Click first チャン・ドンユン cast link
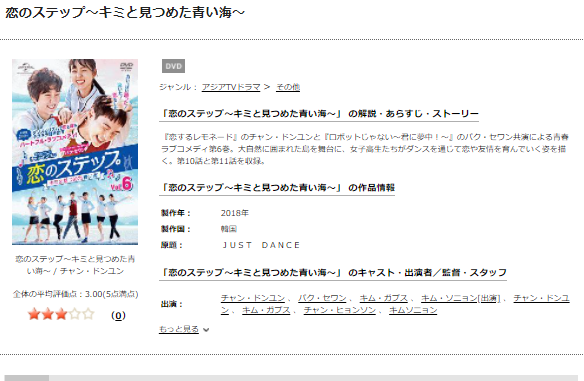Viewport: 584px width, 381px height. pos(253,298)
